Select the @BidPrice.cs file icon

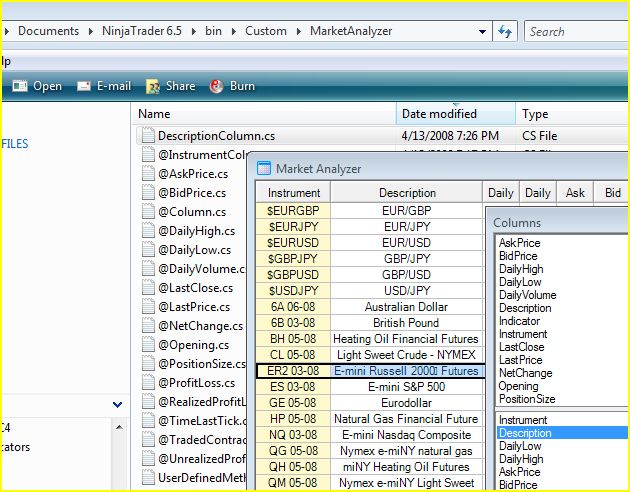[148, 192]
